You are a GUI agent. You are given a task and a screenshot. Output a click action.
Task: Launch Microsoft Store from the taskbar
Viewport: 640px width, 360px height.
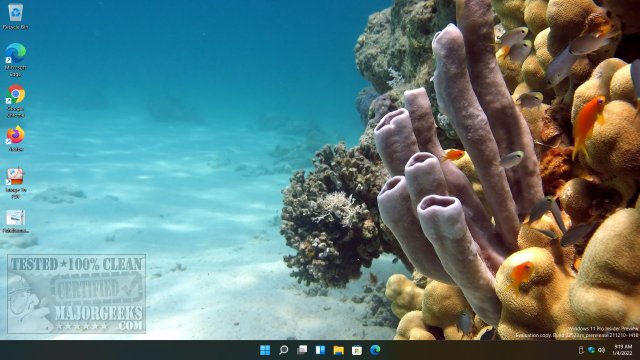[357, 350]
